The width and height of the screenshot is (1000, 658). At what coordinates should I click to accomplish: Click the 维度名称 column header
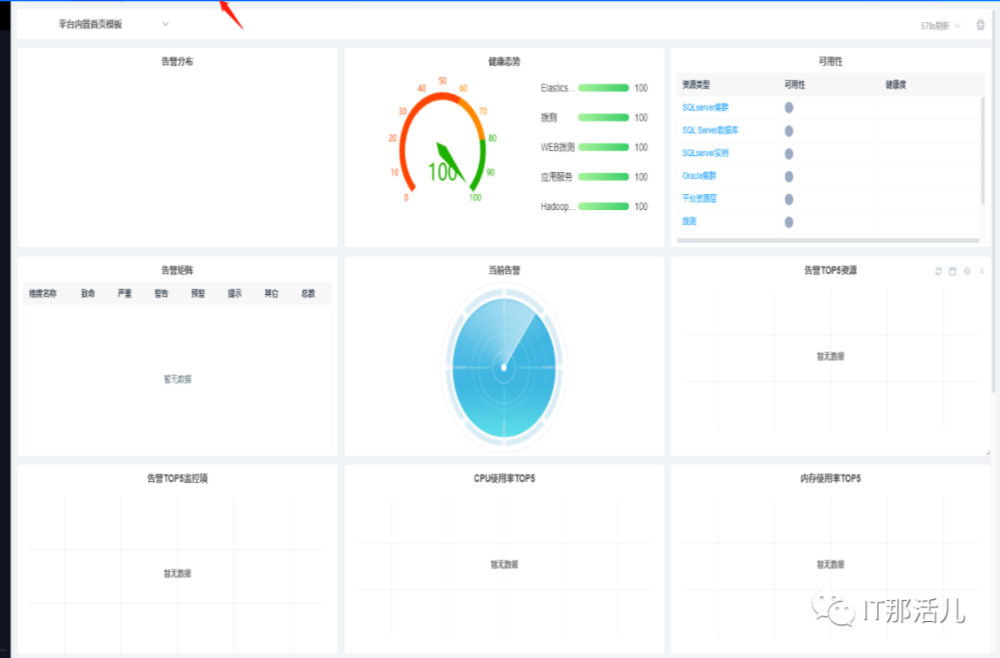tap(43, 293)
